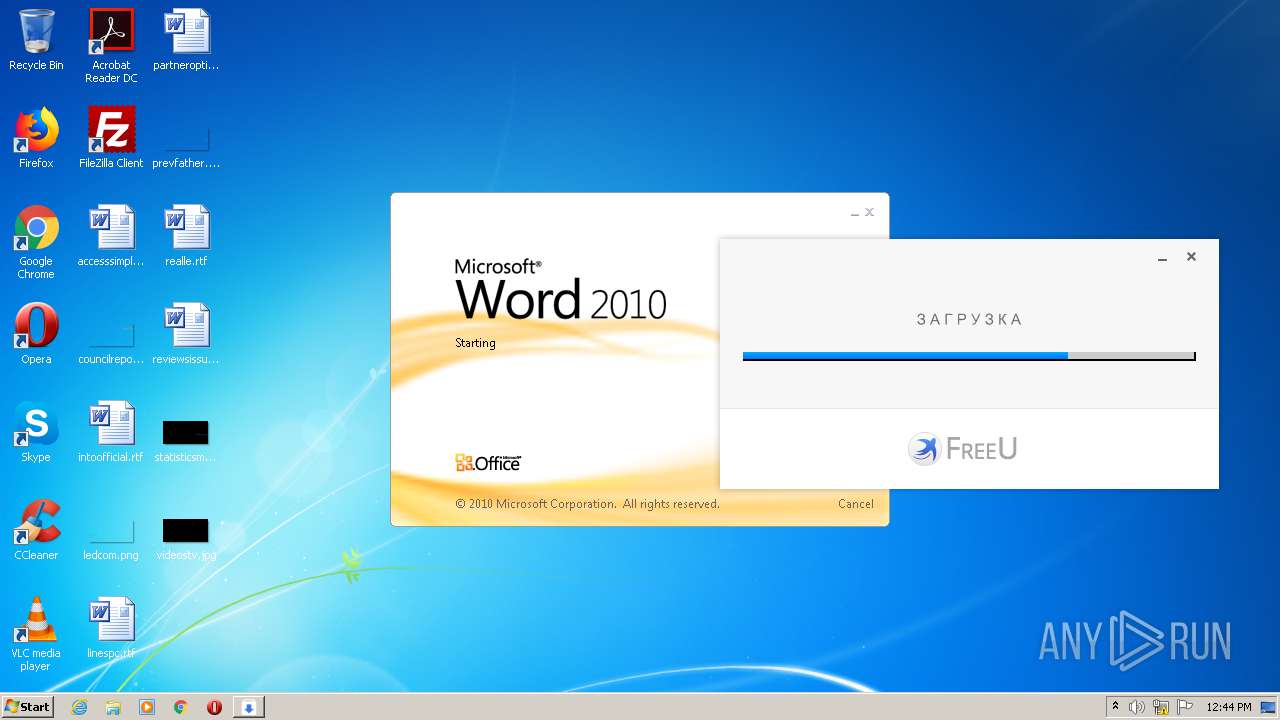Open Firefox from the desktop

point(36,138)
